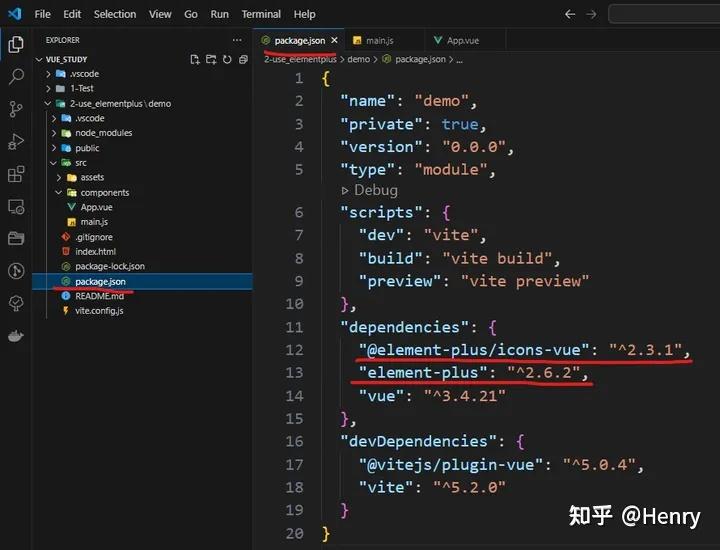The height and width of the screenshot is (550, 720).
Task: Open the Explorer view in activity bar
Action: point(16,45)
